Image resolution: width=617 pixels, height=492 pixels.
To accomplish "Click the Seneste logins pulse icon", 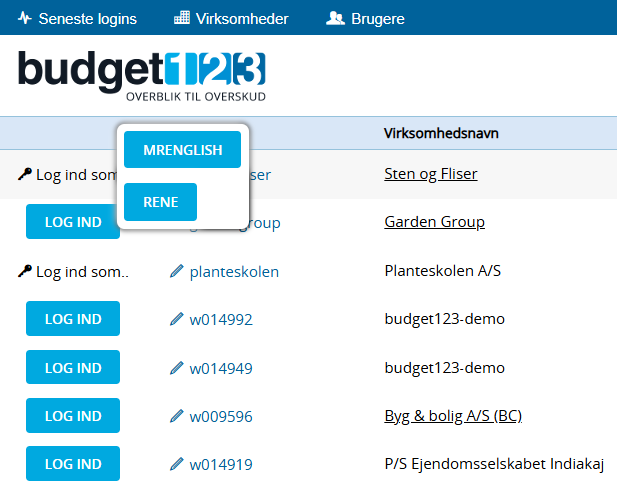I will coord(24,18).
